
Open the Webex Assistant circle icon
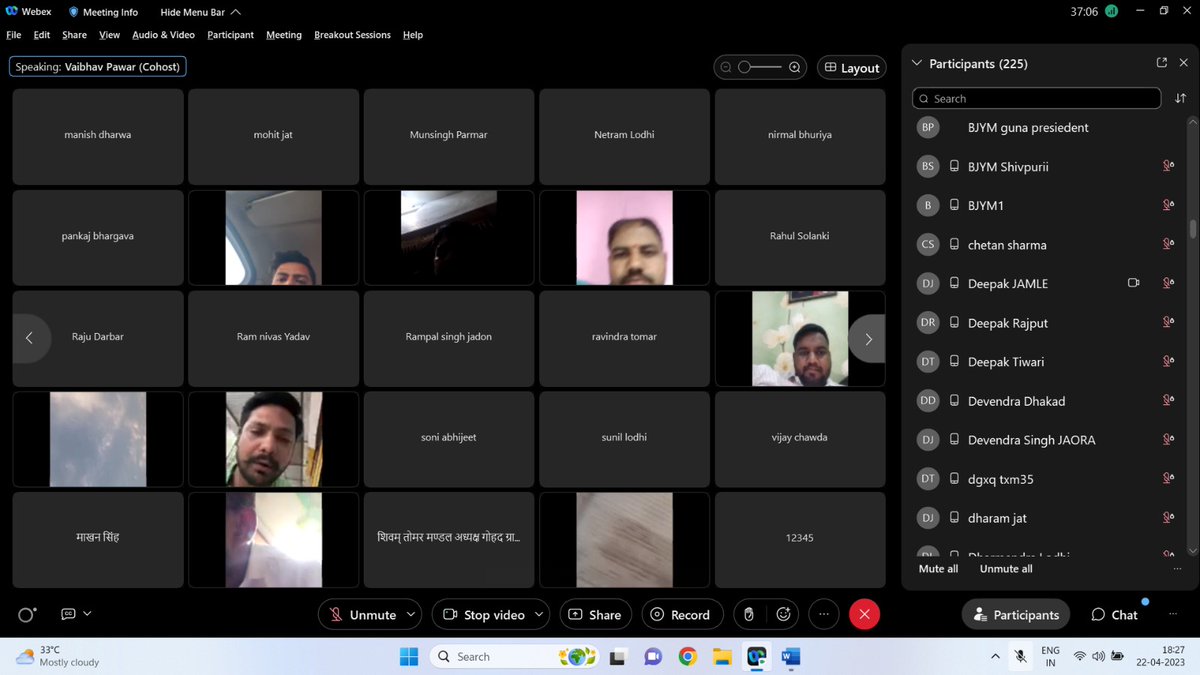click(x=27, y=615)
